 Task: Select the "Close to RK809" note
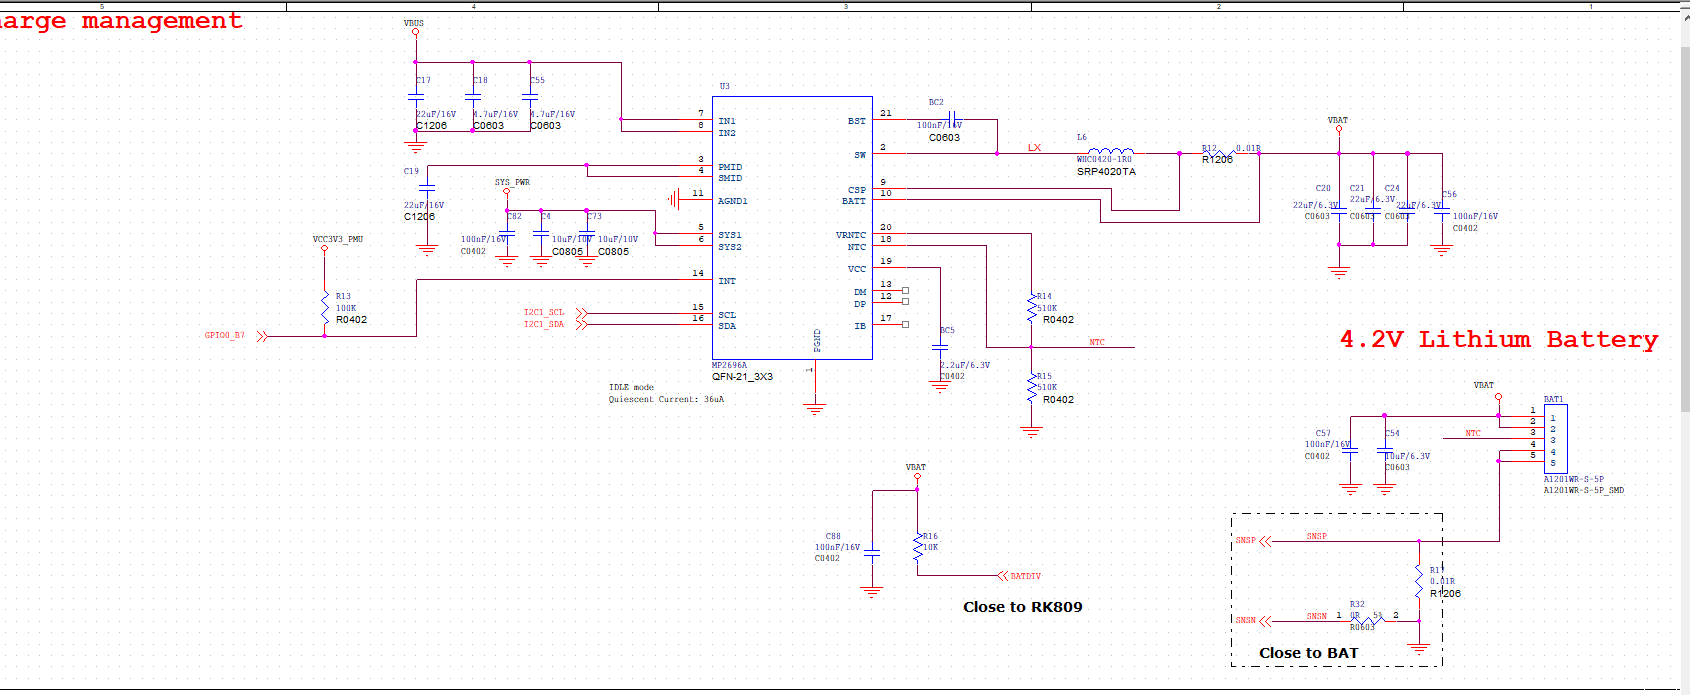tap(1022, 607)
